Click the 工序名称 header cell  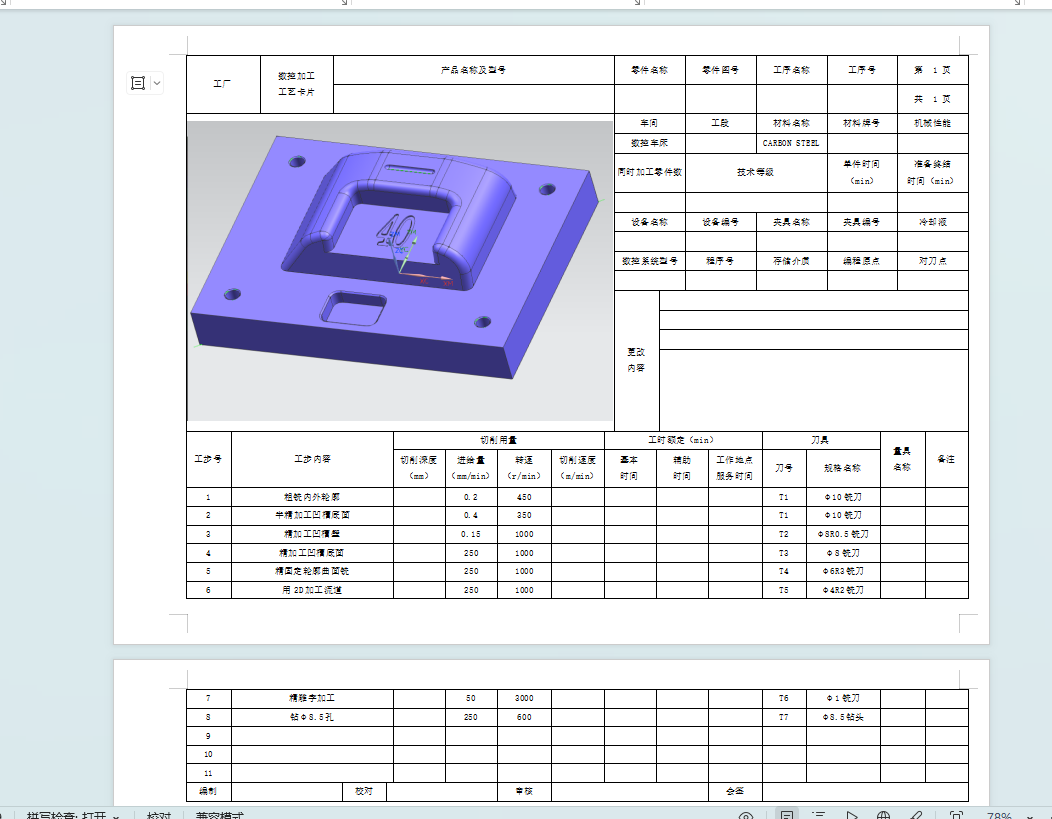792,70
